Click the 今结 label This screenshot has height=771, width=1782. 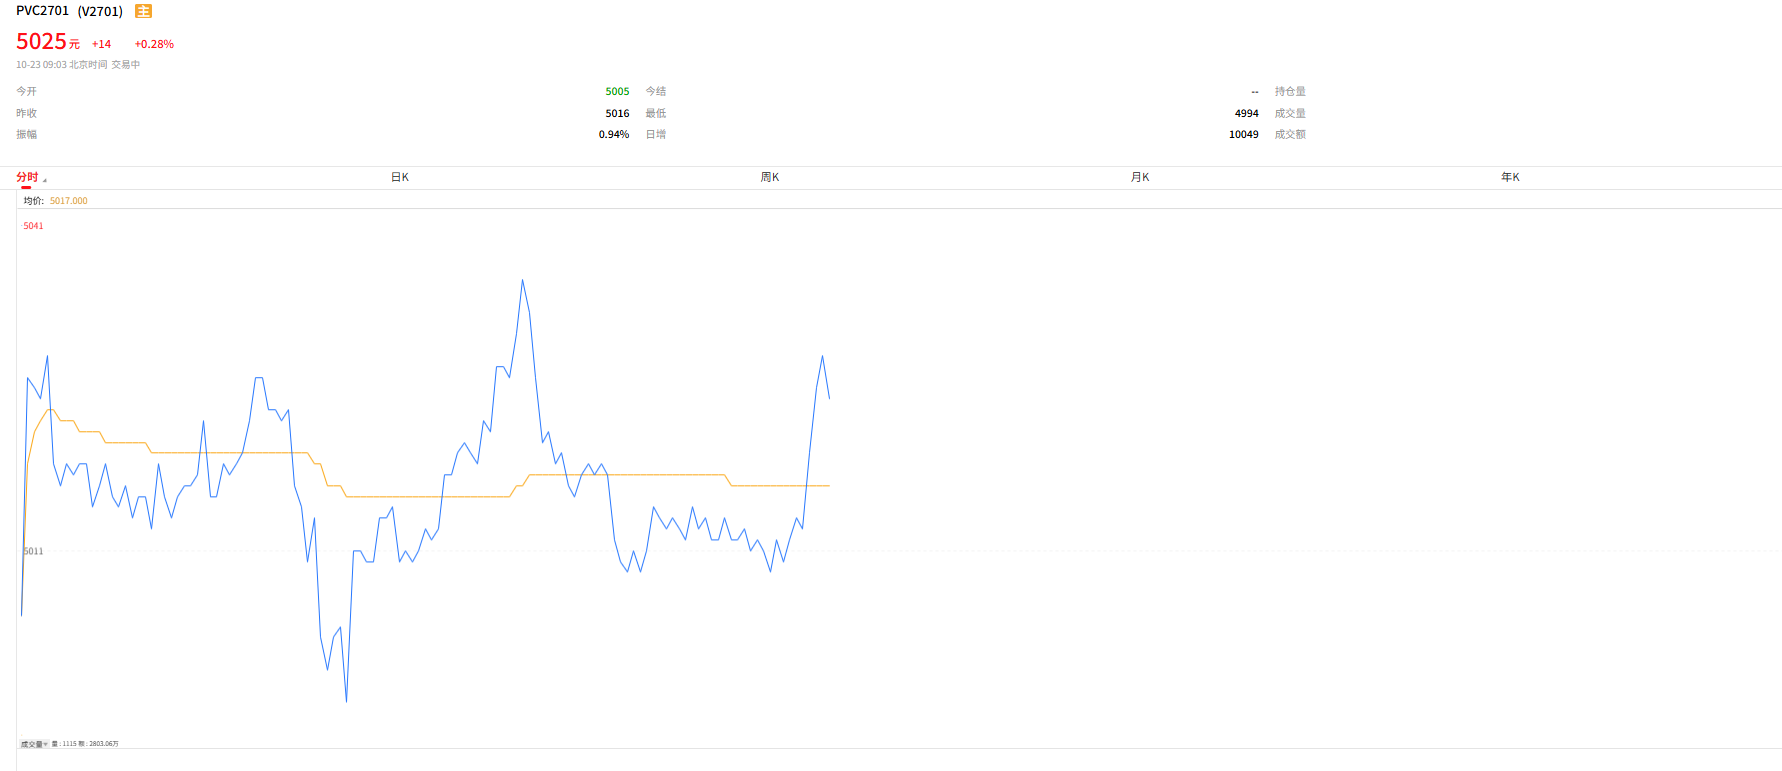coord(656,91)
